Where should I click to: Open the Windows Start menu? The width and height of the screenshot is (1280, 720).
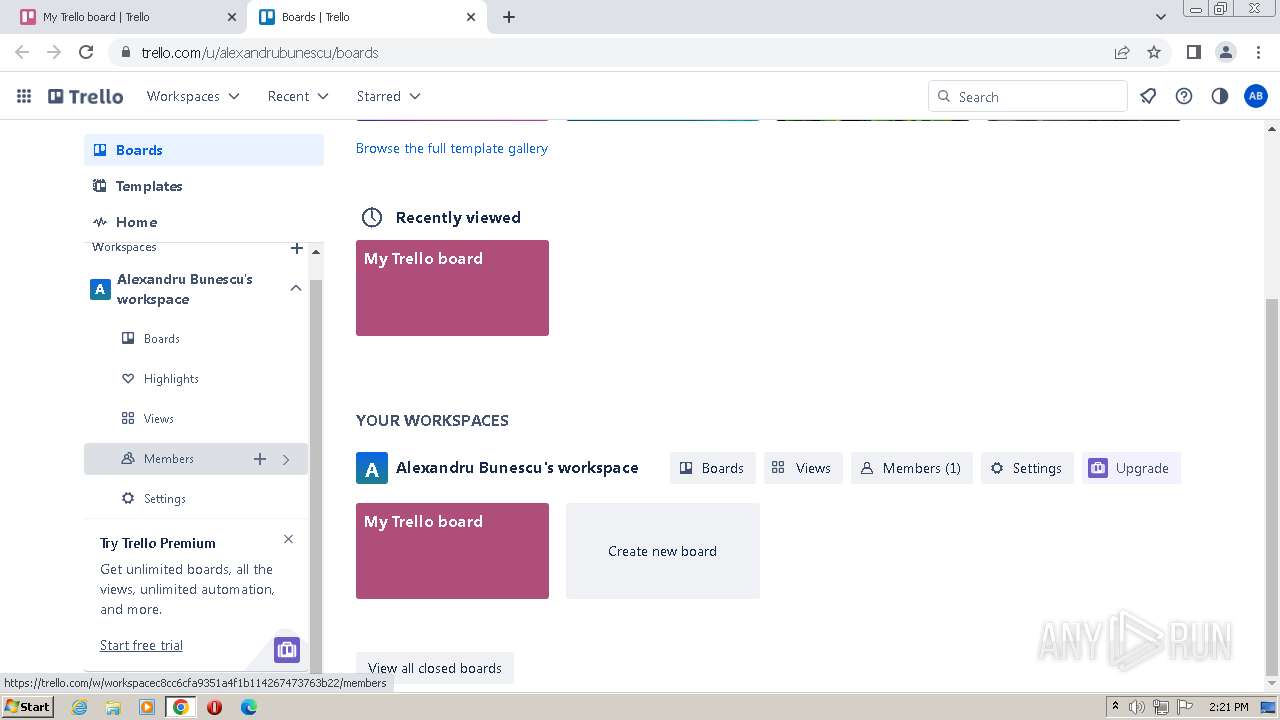pos(27,706)
